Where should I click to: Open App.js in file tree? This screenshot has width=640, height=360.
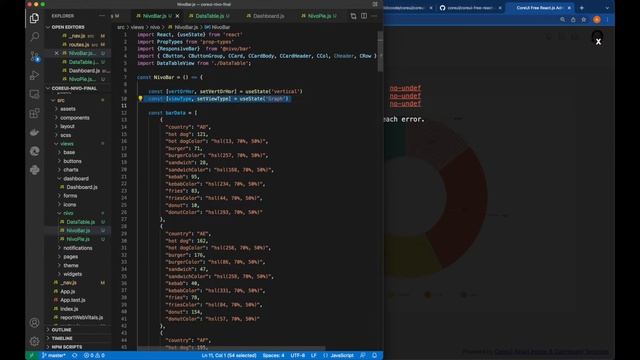pos(68,291)
